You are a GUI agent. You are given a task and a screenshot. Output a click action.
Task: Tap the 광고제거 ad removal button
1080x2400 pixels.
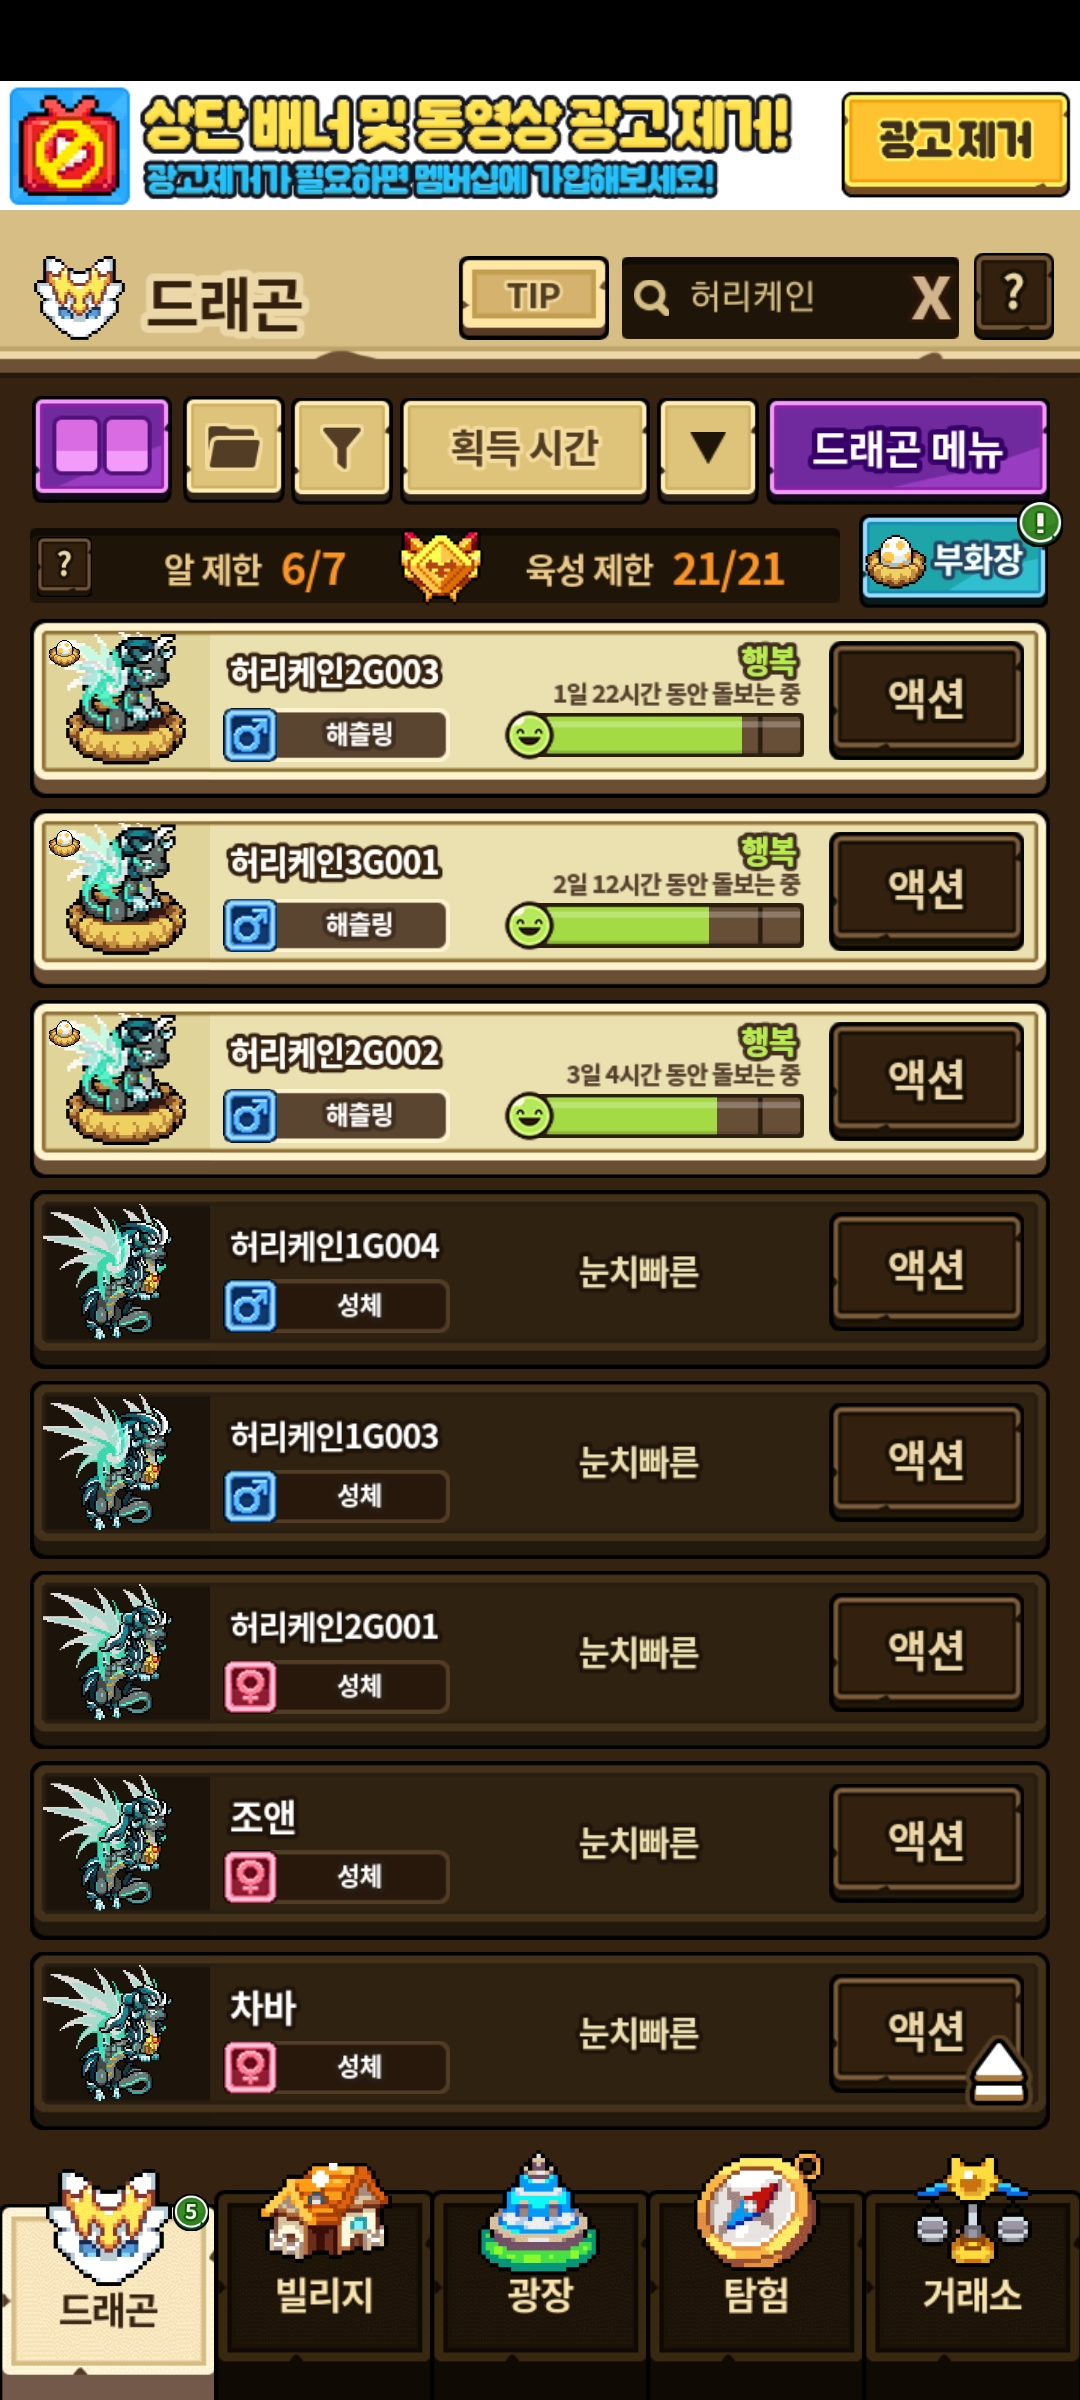[x=955, y=143]
